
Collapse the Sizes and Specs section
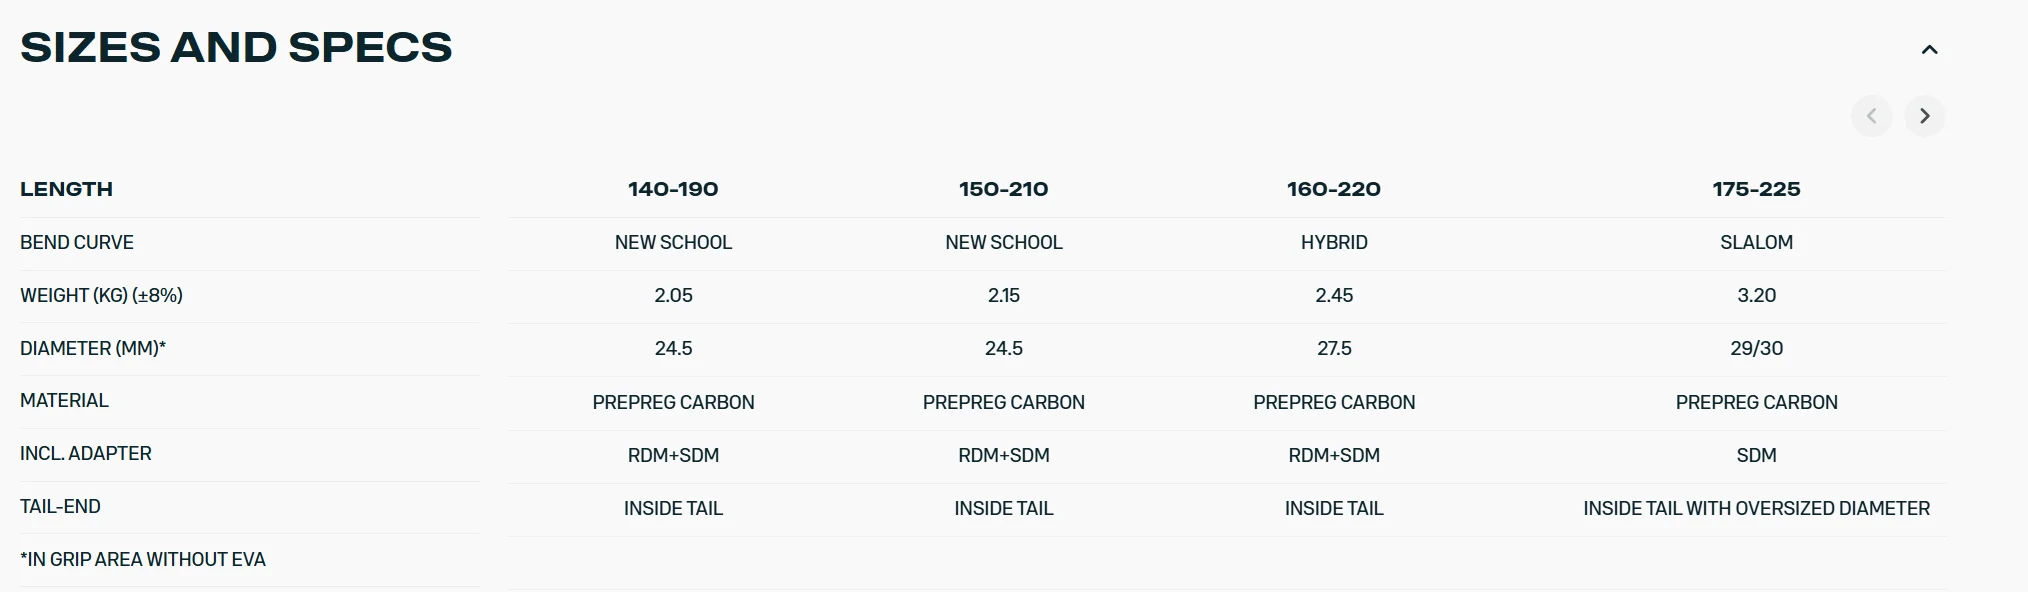pyautogui.click(x=1929, y=49)
